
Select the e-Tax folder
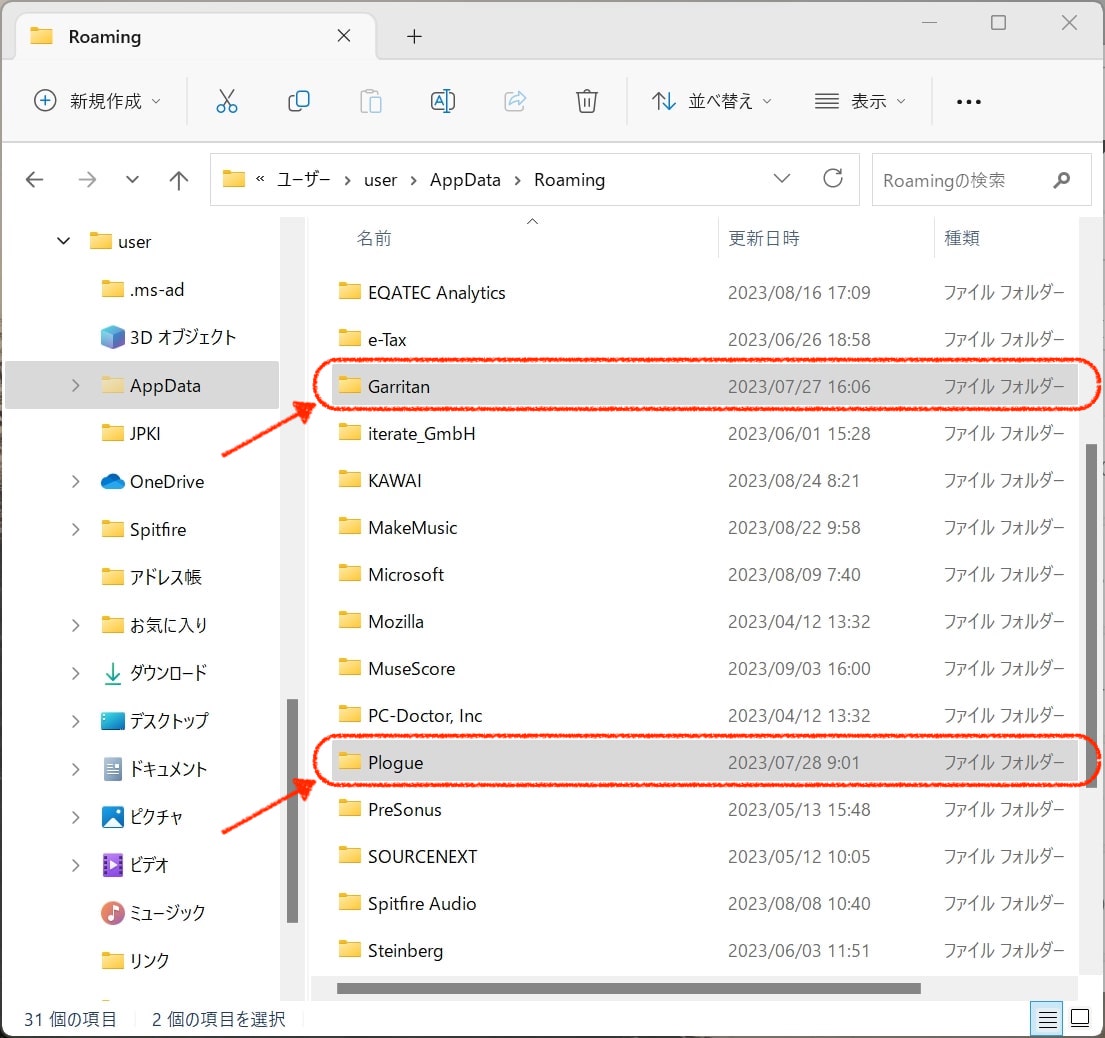[386, 340]
